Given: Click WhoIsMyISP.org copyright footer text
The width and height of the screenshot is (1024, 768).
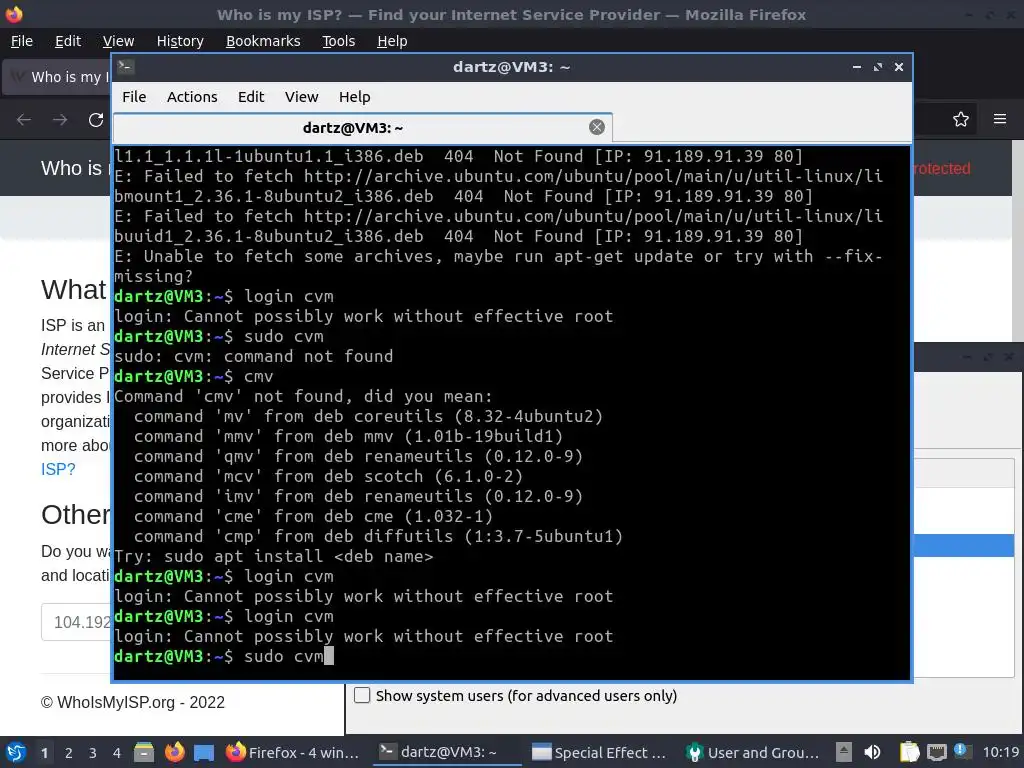Looking at the screenshot, I should click(x=133, y=703).
